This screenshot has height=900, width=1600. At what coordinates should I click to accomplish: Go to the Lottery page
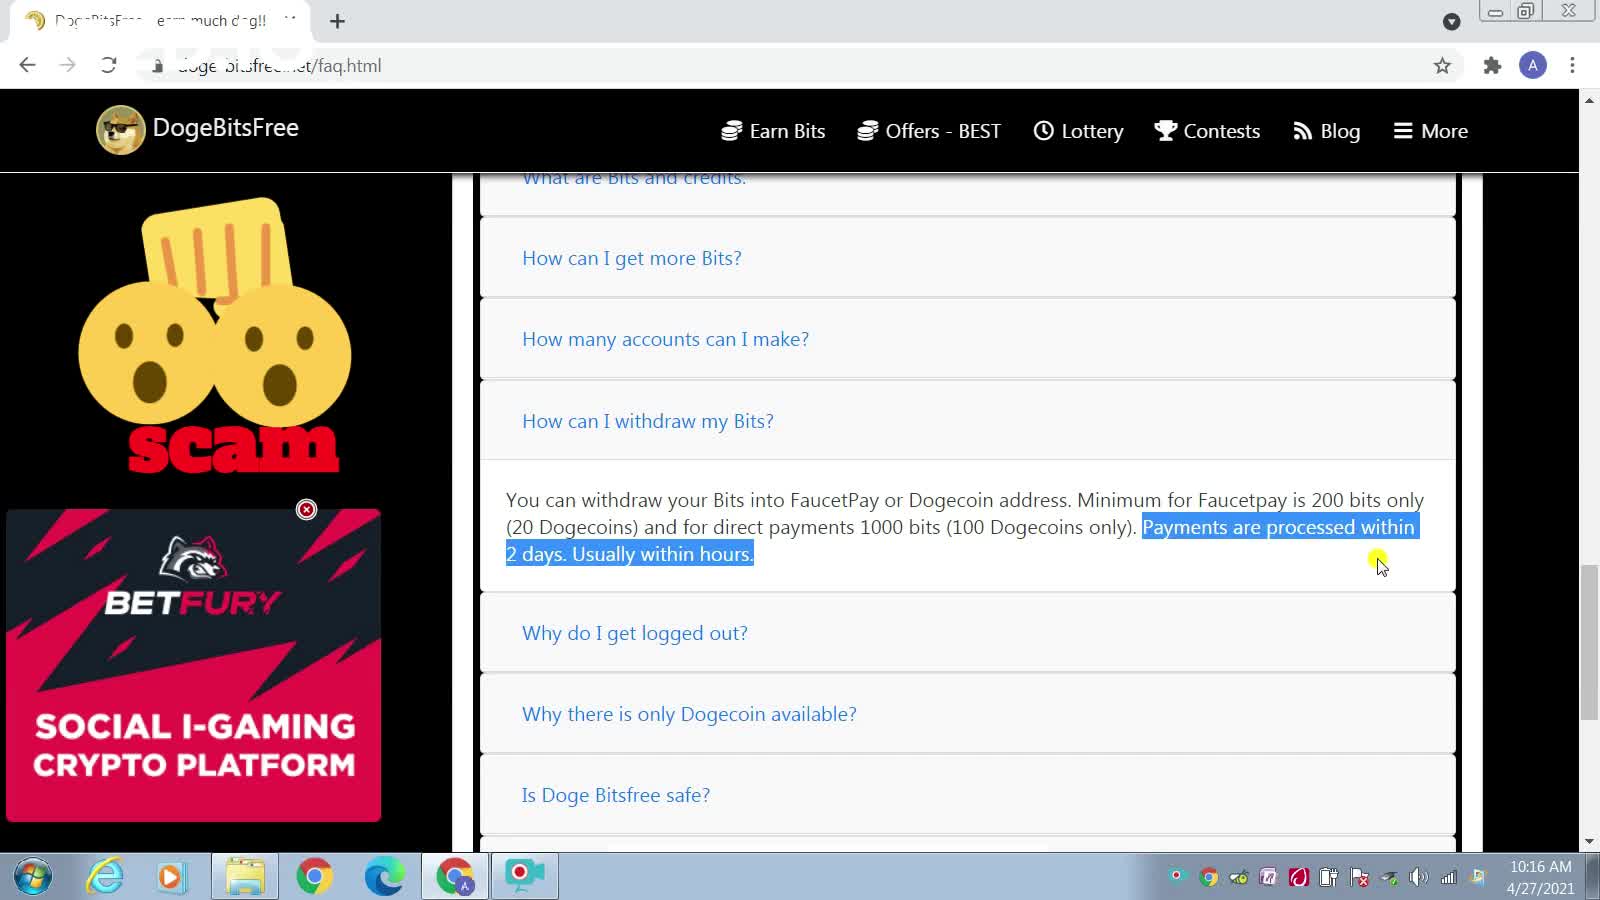[1078, 131]
